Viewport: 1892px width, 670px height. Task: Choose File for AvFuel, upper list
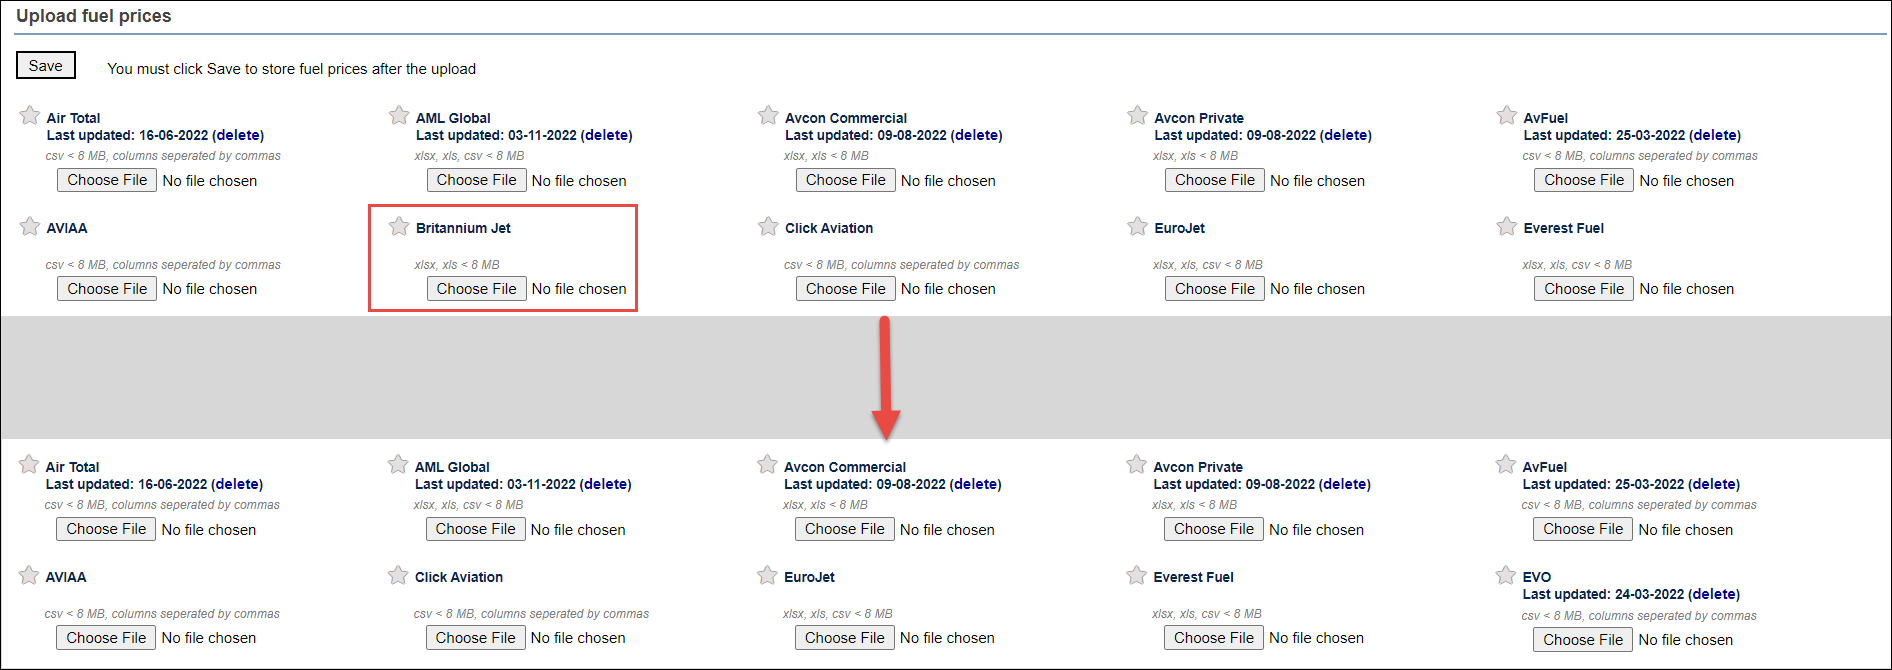1584,180
